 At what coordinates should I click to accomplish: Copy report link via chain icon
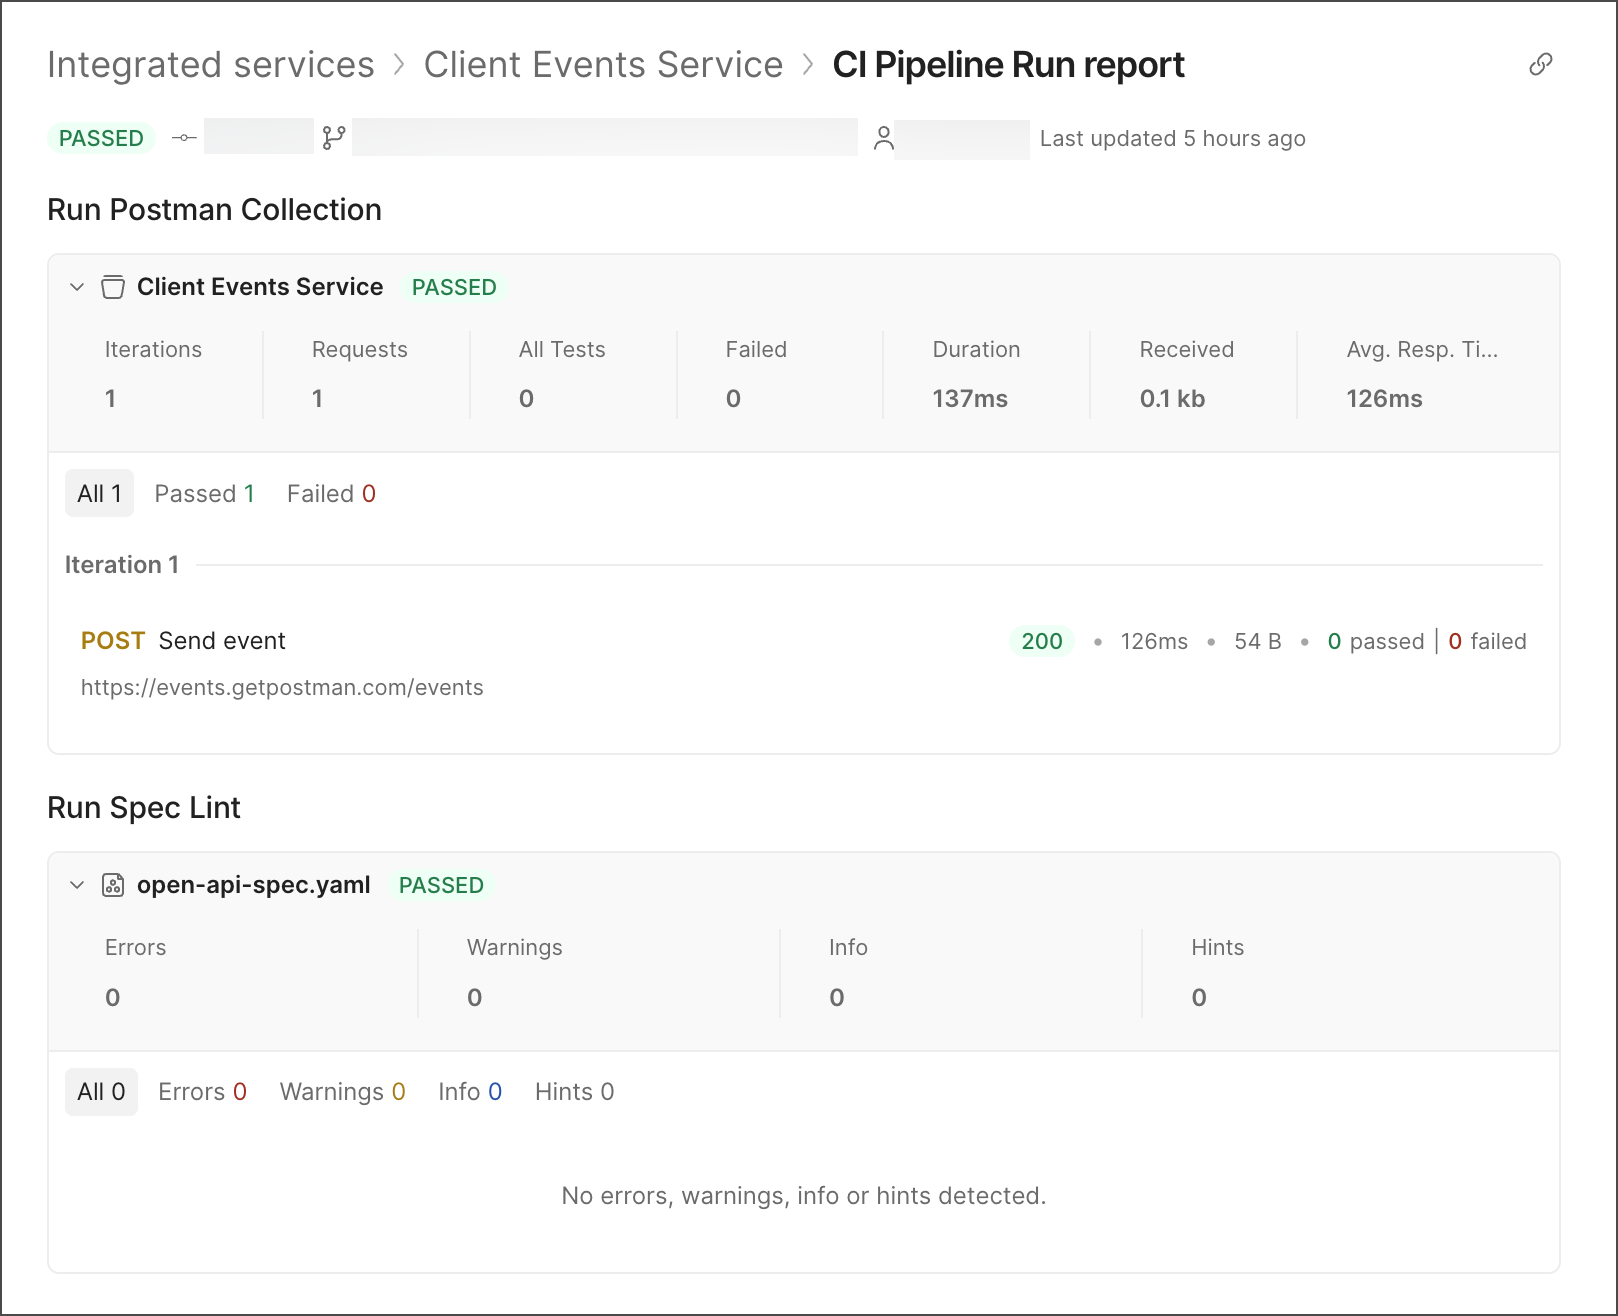1541,64
